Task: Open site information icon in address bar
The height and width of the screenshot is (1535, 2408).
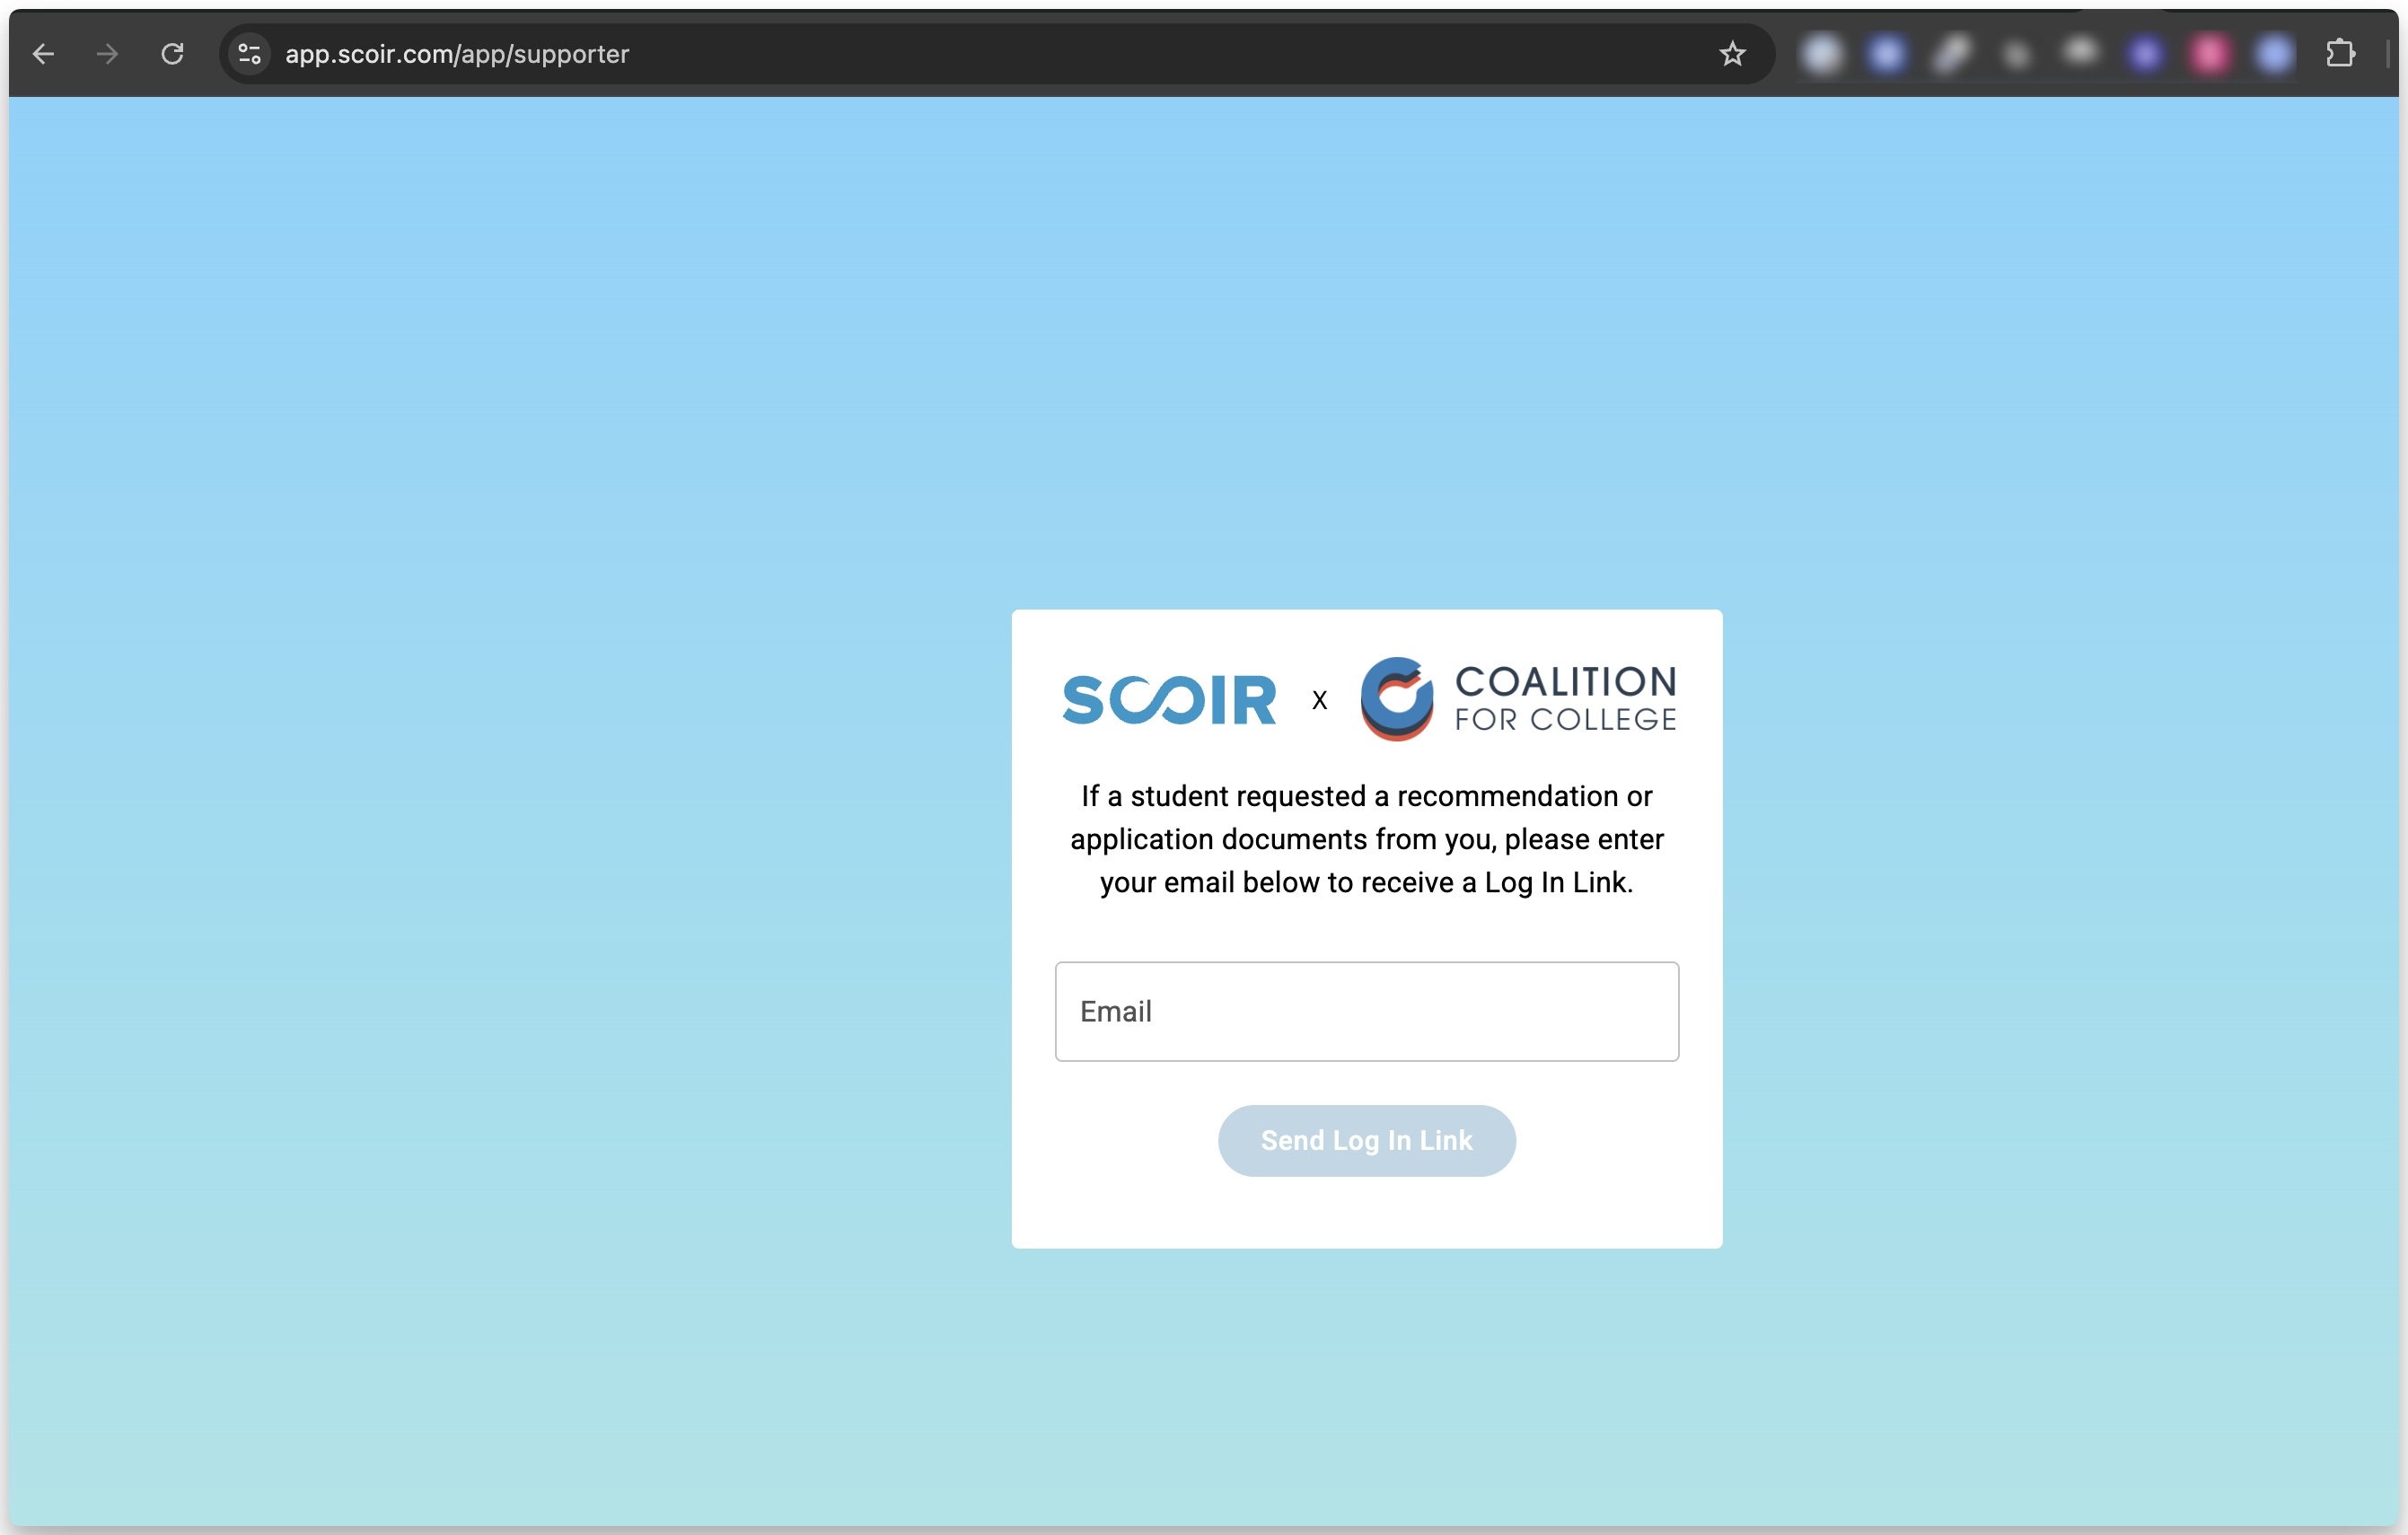Action: (x=249, y=54)
